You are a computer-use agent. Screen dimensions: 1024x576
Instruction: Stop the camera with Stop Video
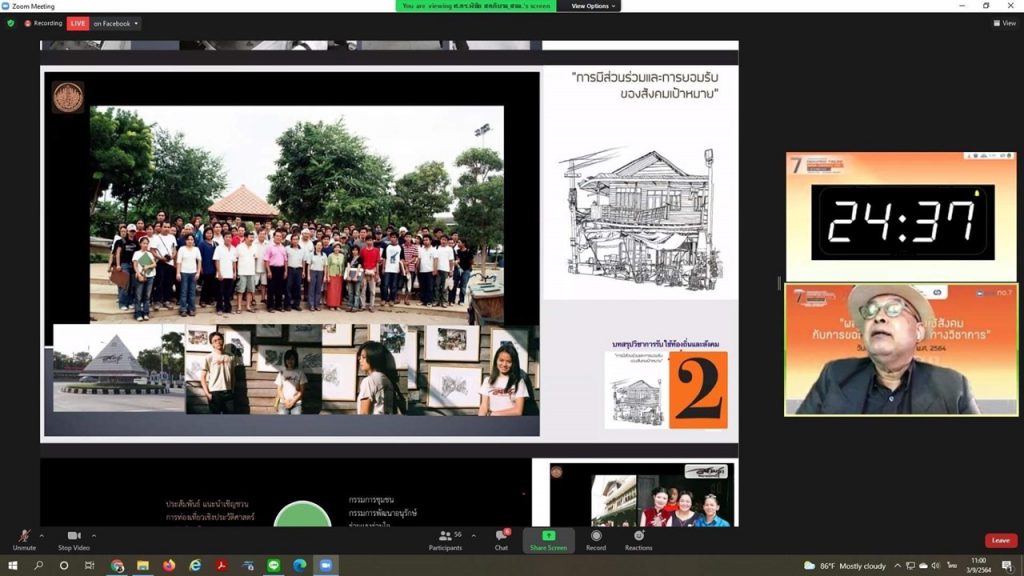pyautogui.click(x=74, y=540)
